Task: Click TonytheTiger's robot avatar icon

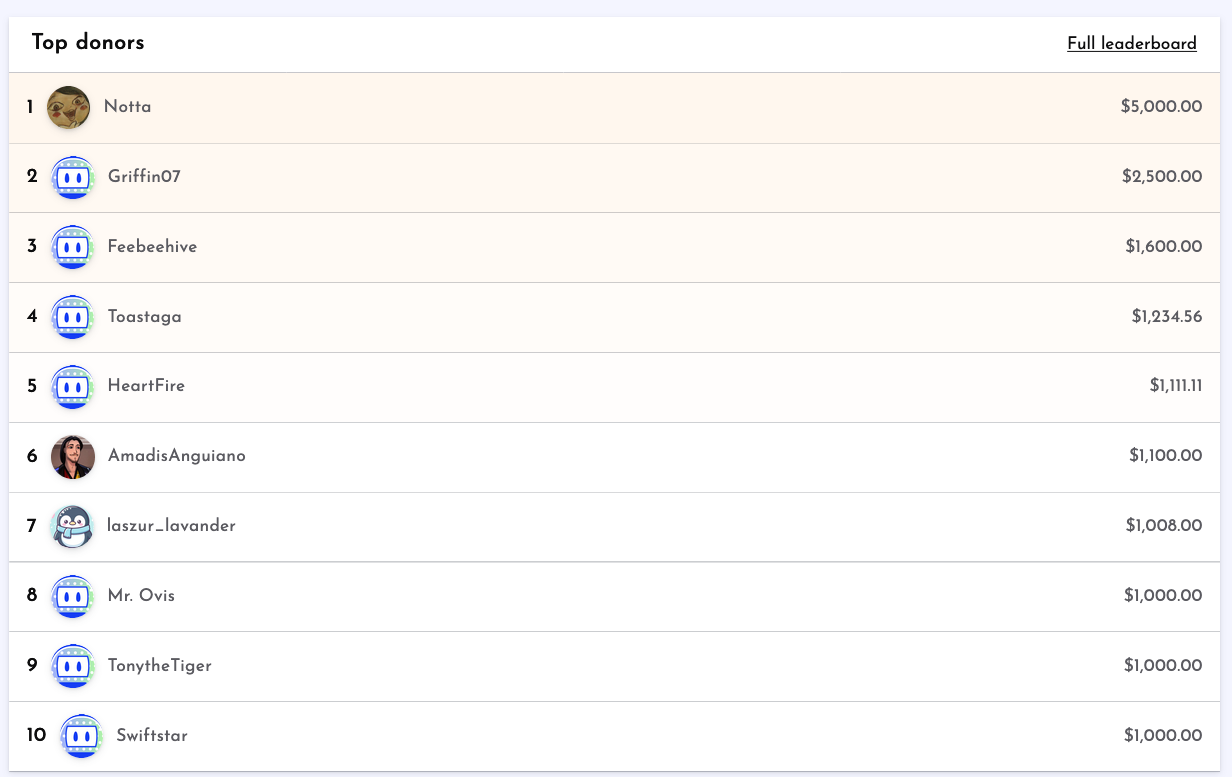Action: [x=72, y=666]
